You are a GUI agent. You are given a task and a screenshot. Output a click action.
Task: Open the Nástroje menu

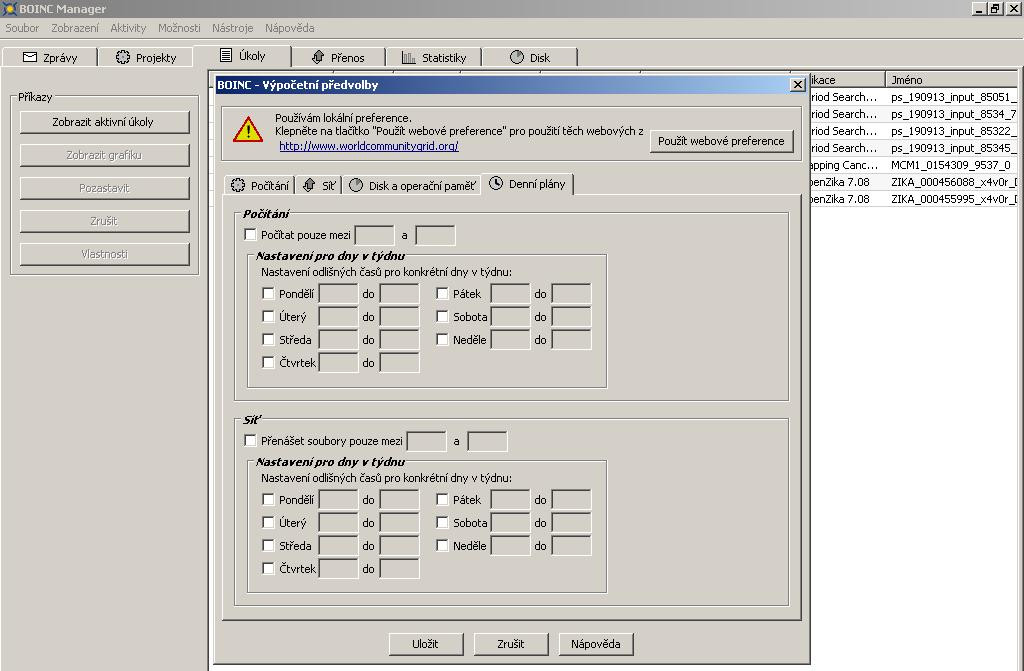(232, 28)
